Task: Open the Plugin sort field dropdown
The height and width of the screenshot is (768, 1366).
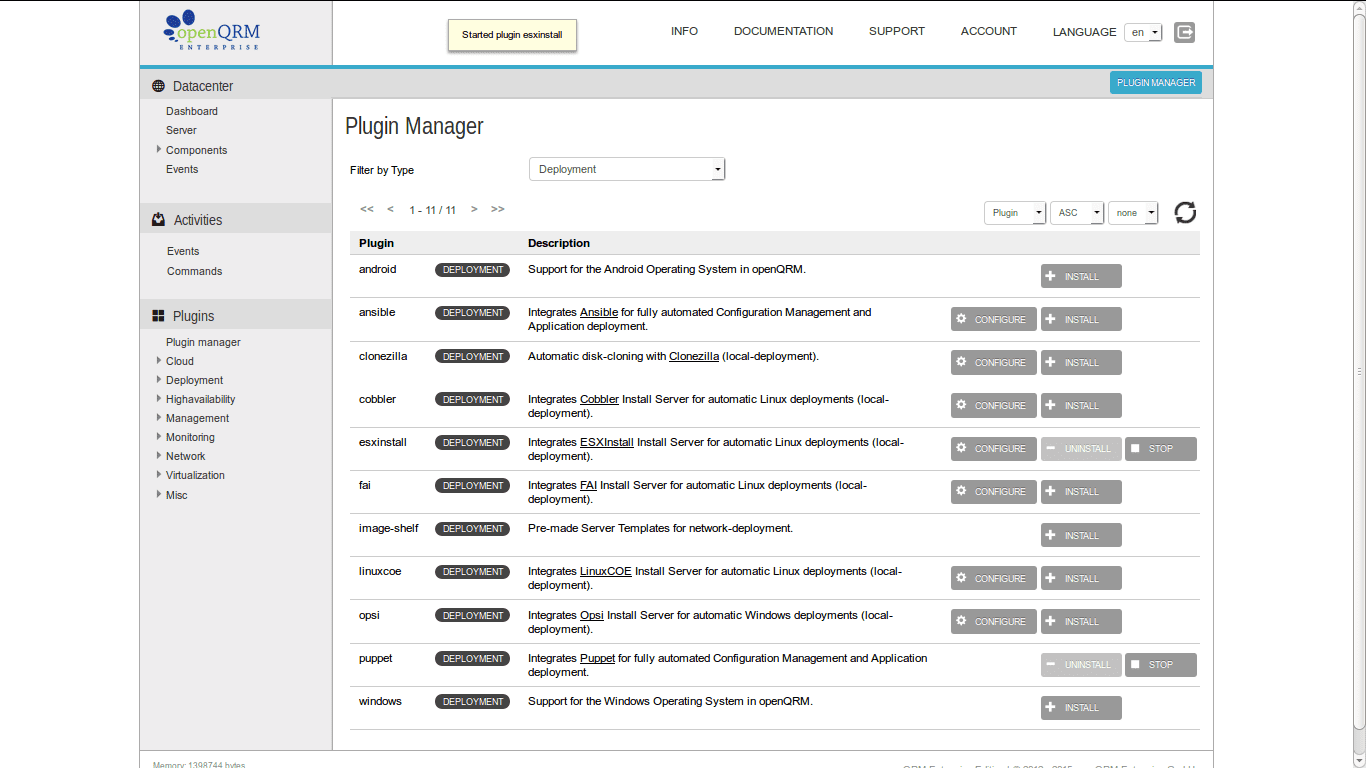Action: tap(1015, 212)
